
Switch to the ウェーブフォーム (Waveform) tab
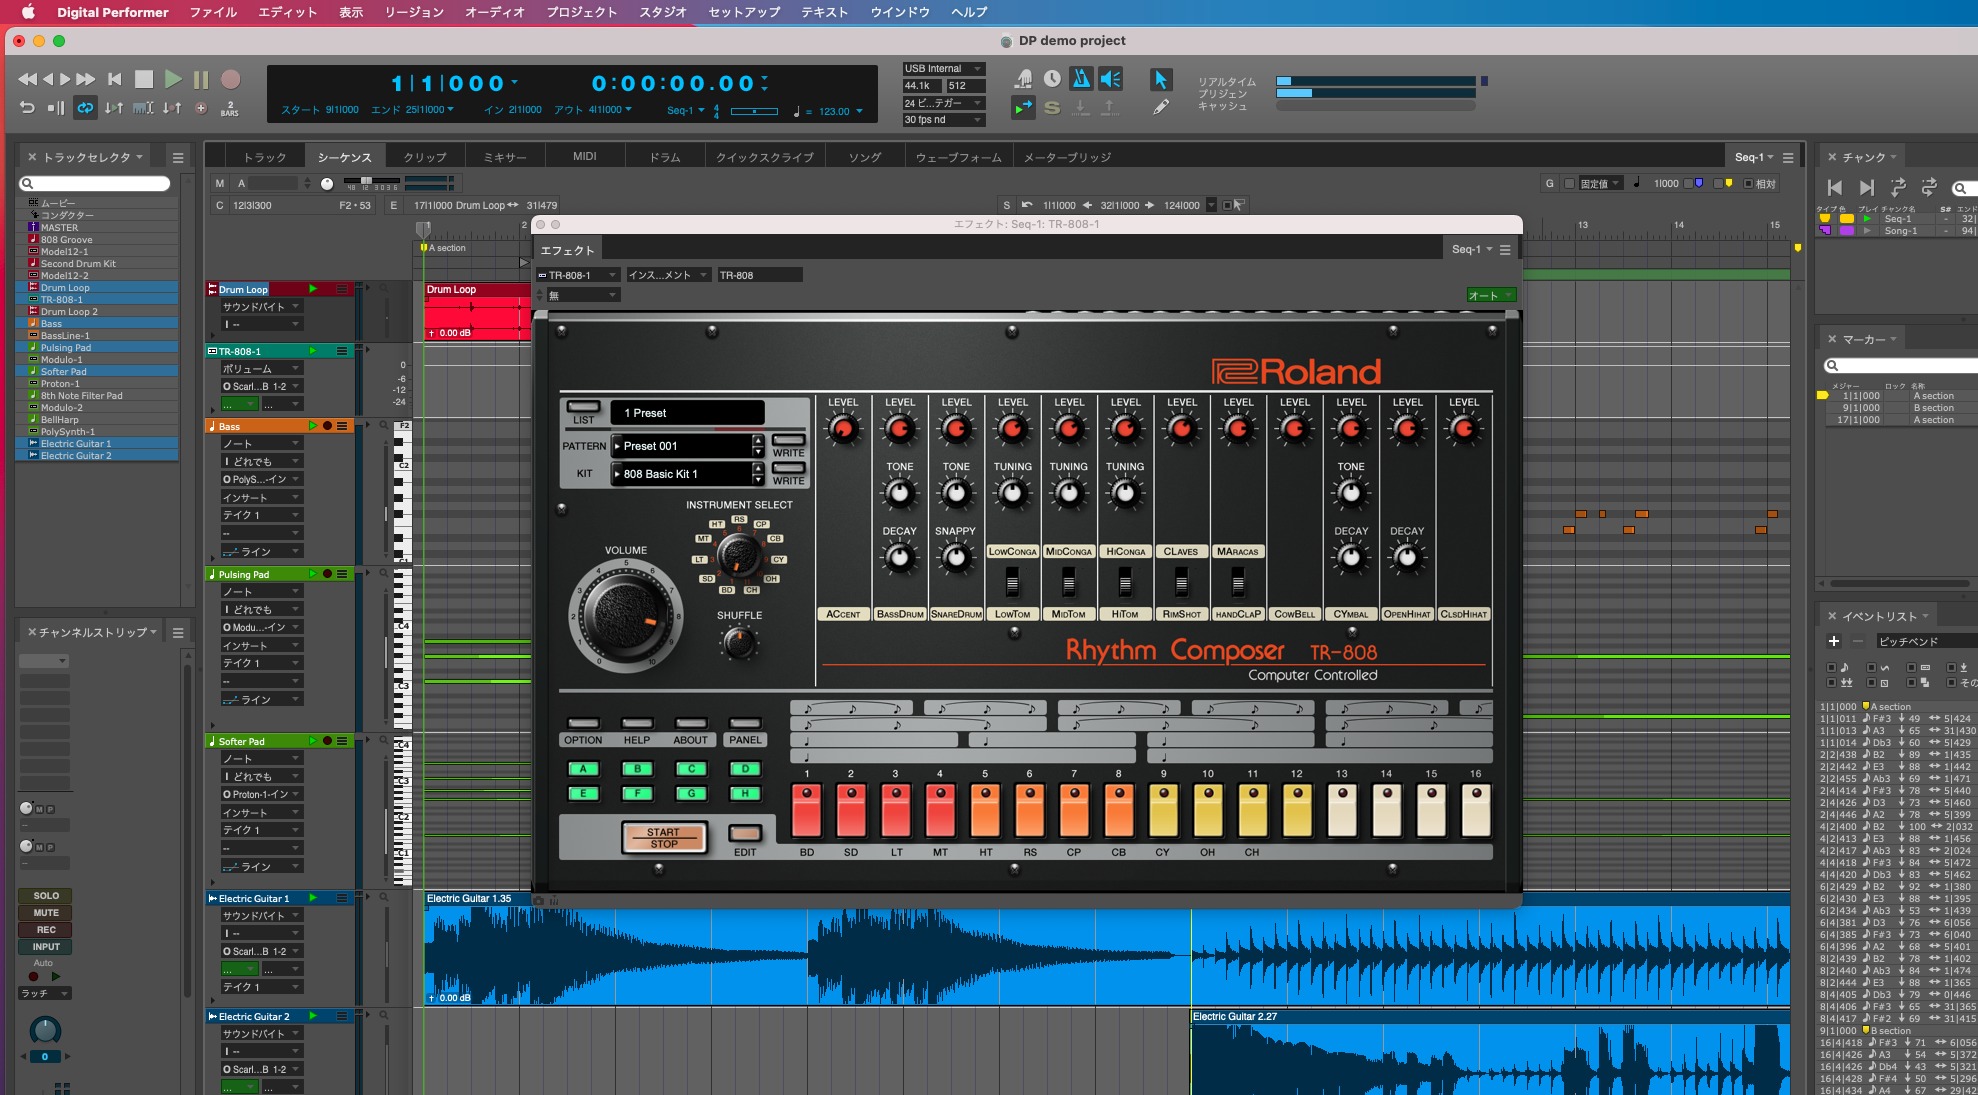point(959,157)
